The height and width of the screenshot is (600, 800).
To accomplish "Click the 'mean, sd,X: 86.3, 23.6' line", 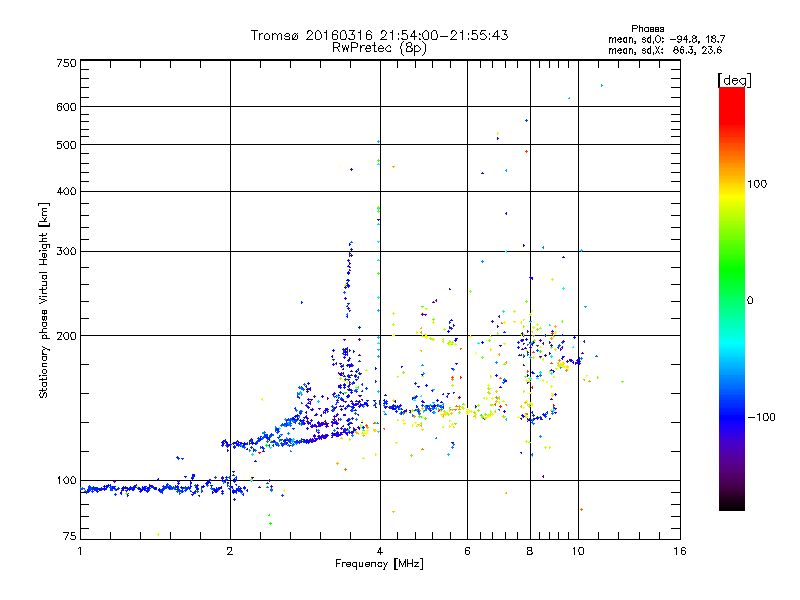I will 665,50.
